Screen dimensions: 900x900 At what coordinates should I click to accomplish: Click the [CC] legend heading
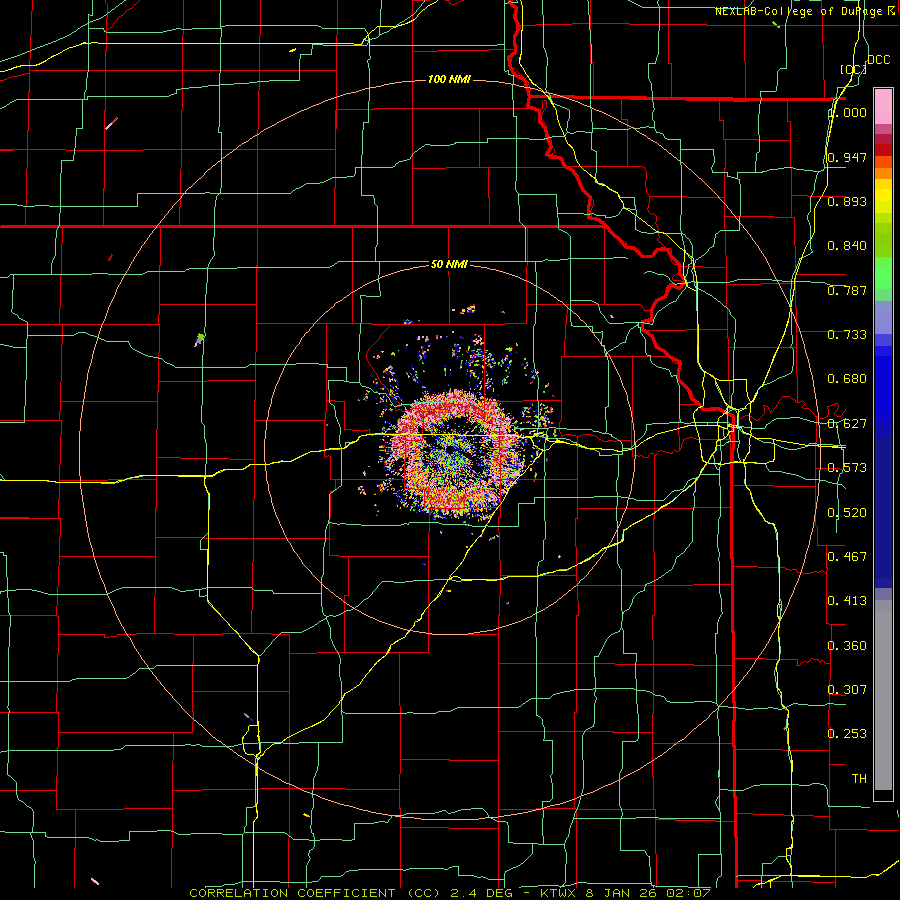pos(853,69)
